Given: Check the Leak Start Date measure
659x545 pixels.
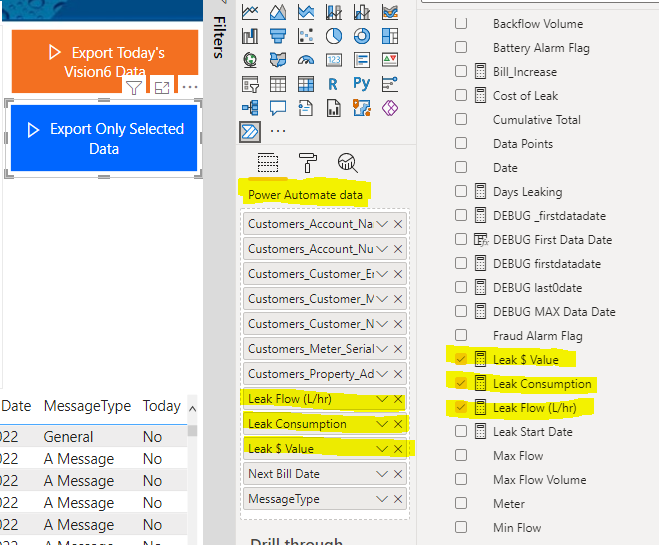Looking at the screenshot, I should click(x=461, y=431).
